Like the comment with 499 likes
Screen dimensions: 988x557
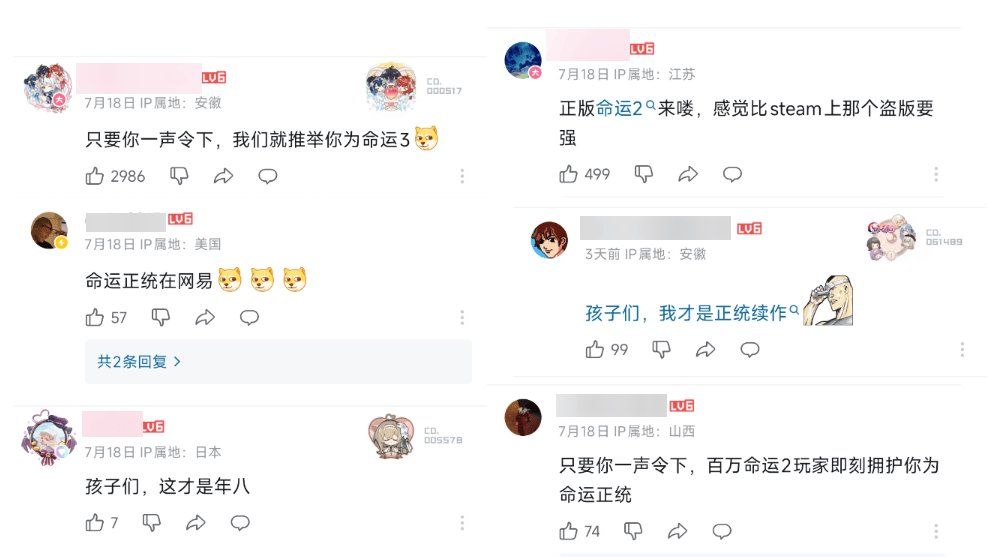coord(568,174)
